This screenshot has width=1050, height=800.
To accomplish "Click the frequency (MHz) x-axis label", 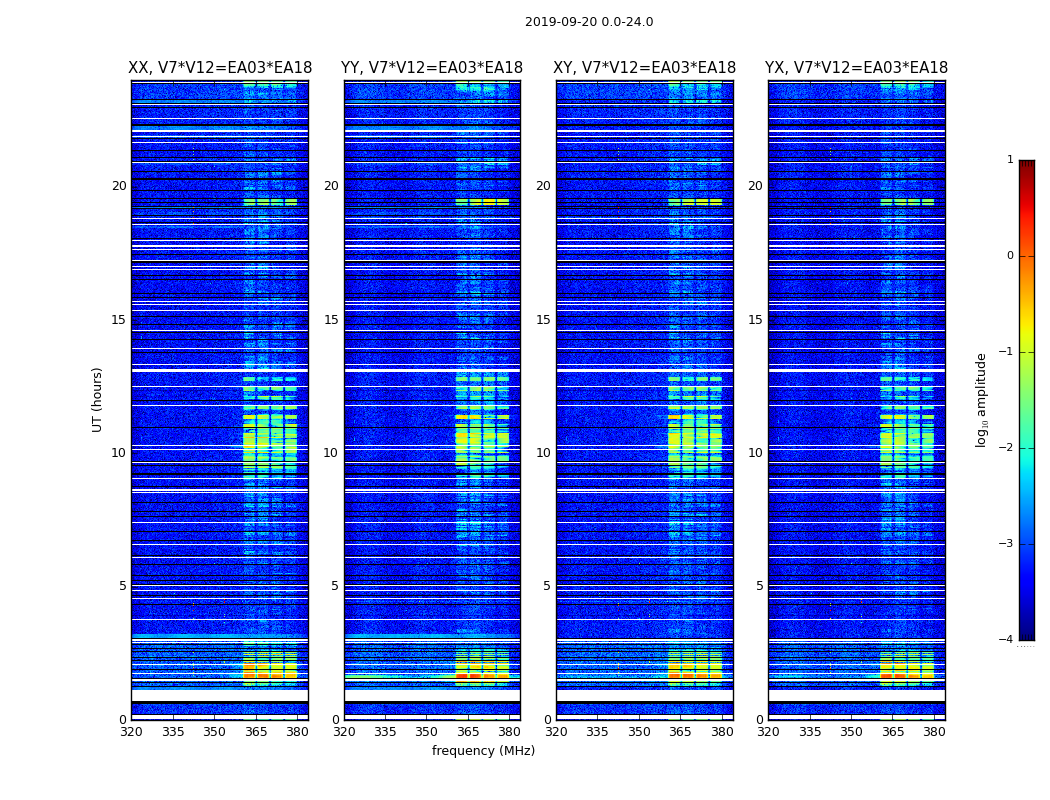I will click(x=483, y=751).
